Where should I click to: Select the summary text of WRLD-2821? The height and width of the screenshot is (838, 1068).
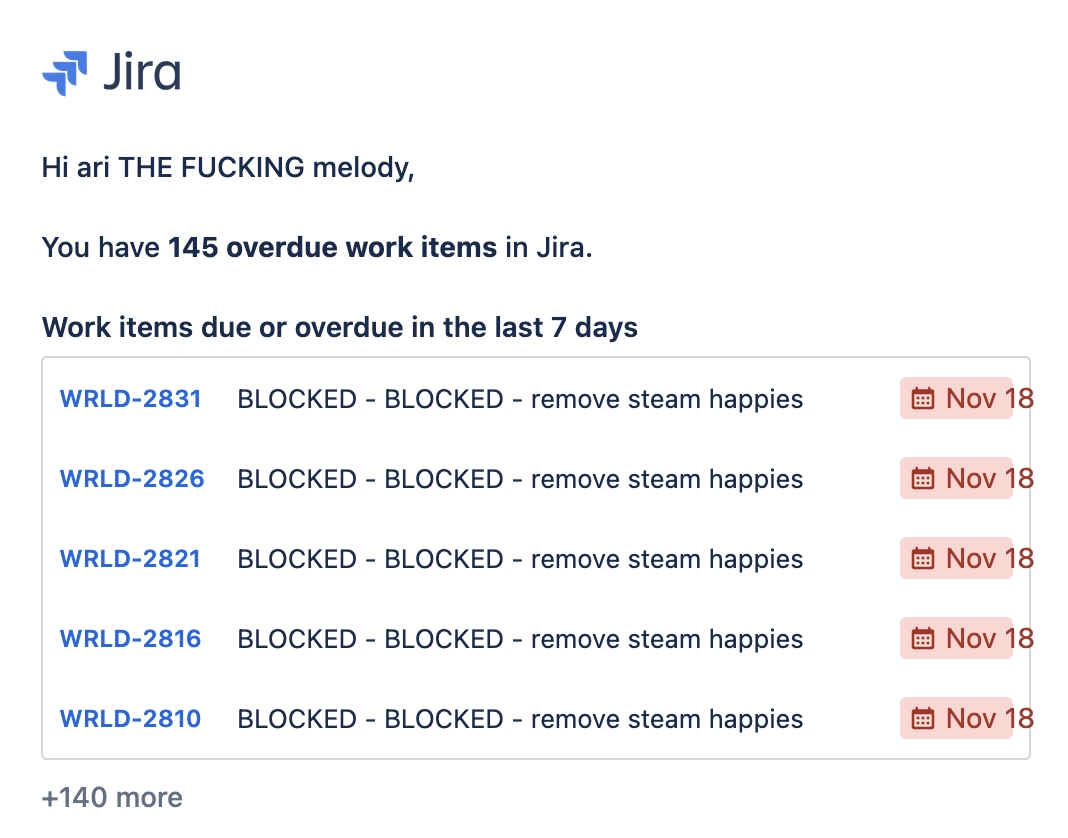click(x=520, y=559)
